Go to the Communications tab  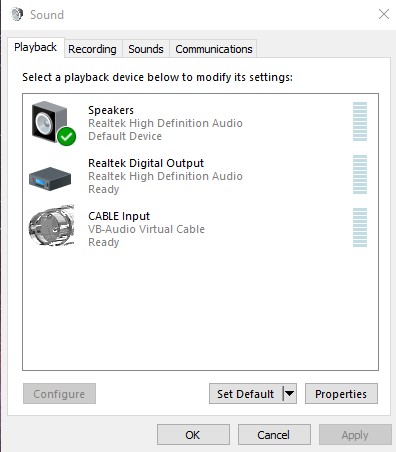(214, 49)
